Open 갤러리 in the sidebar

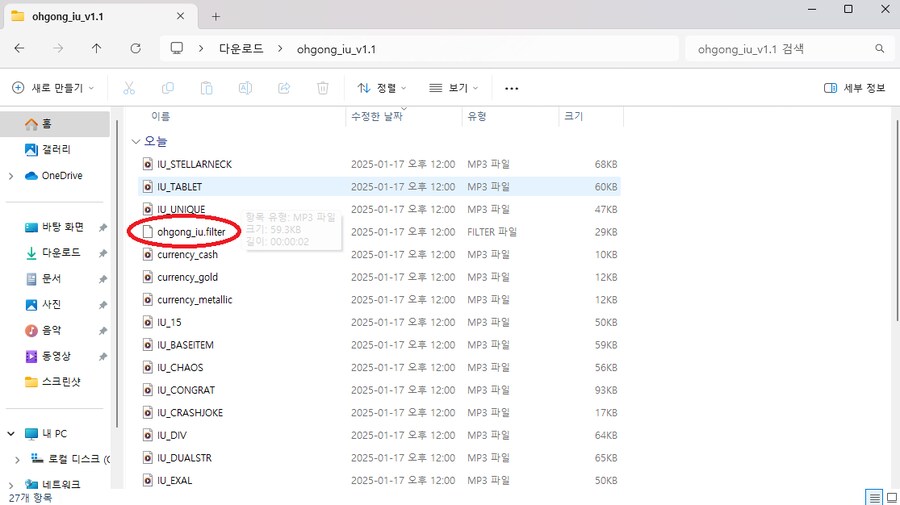click(x=55, y=149)
